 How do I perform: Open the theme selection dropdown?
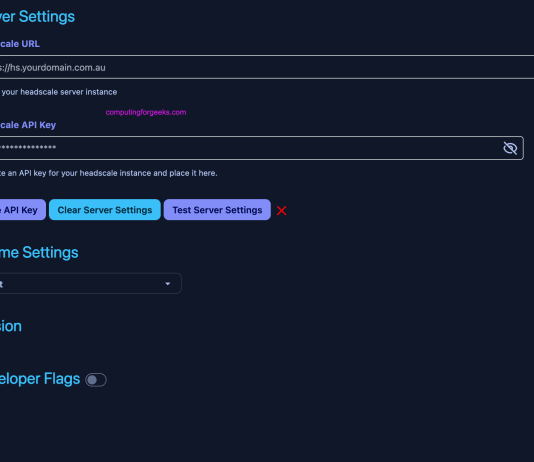91,283
